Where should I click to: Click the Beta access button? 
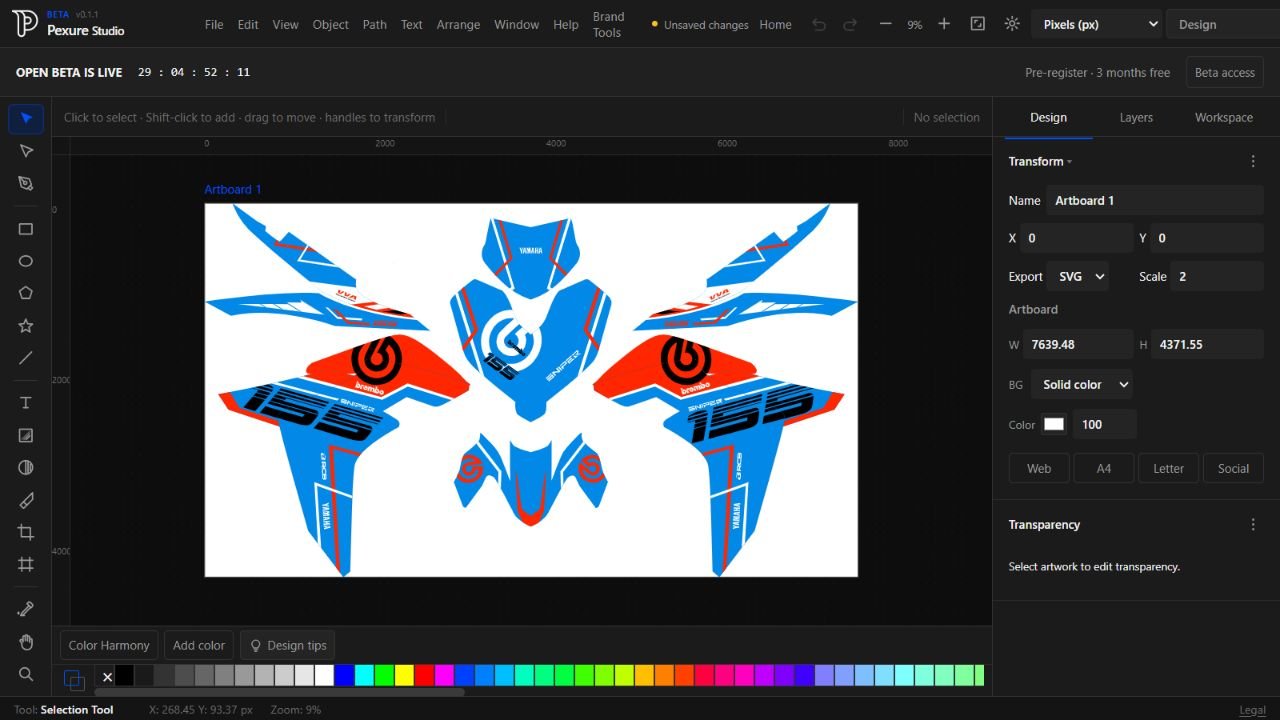1224,72
